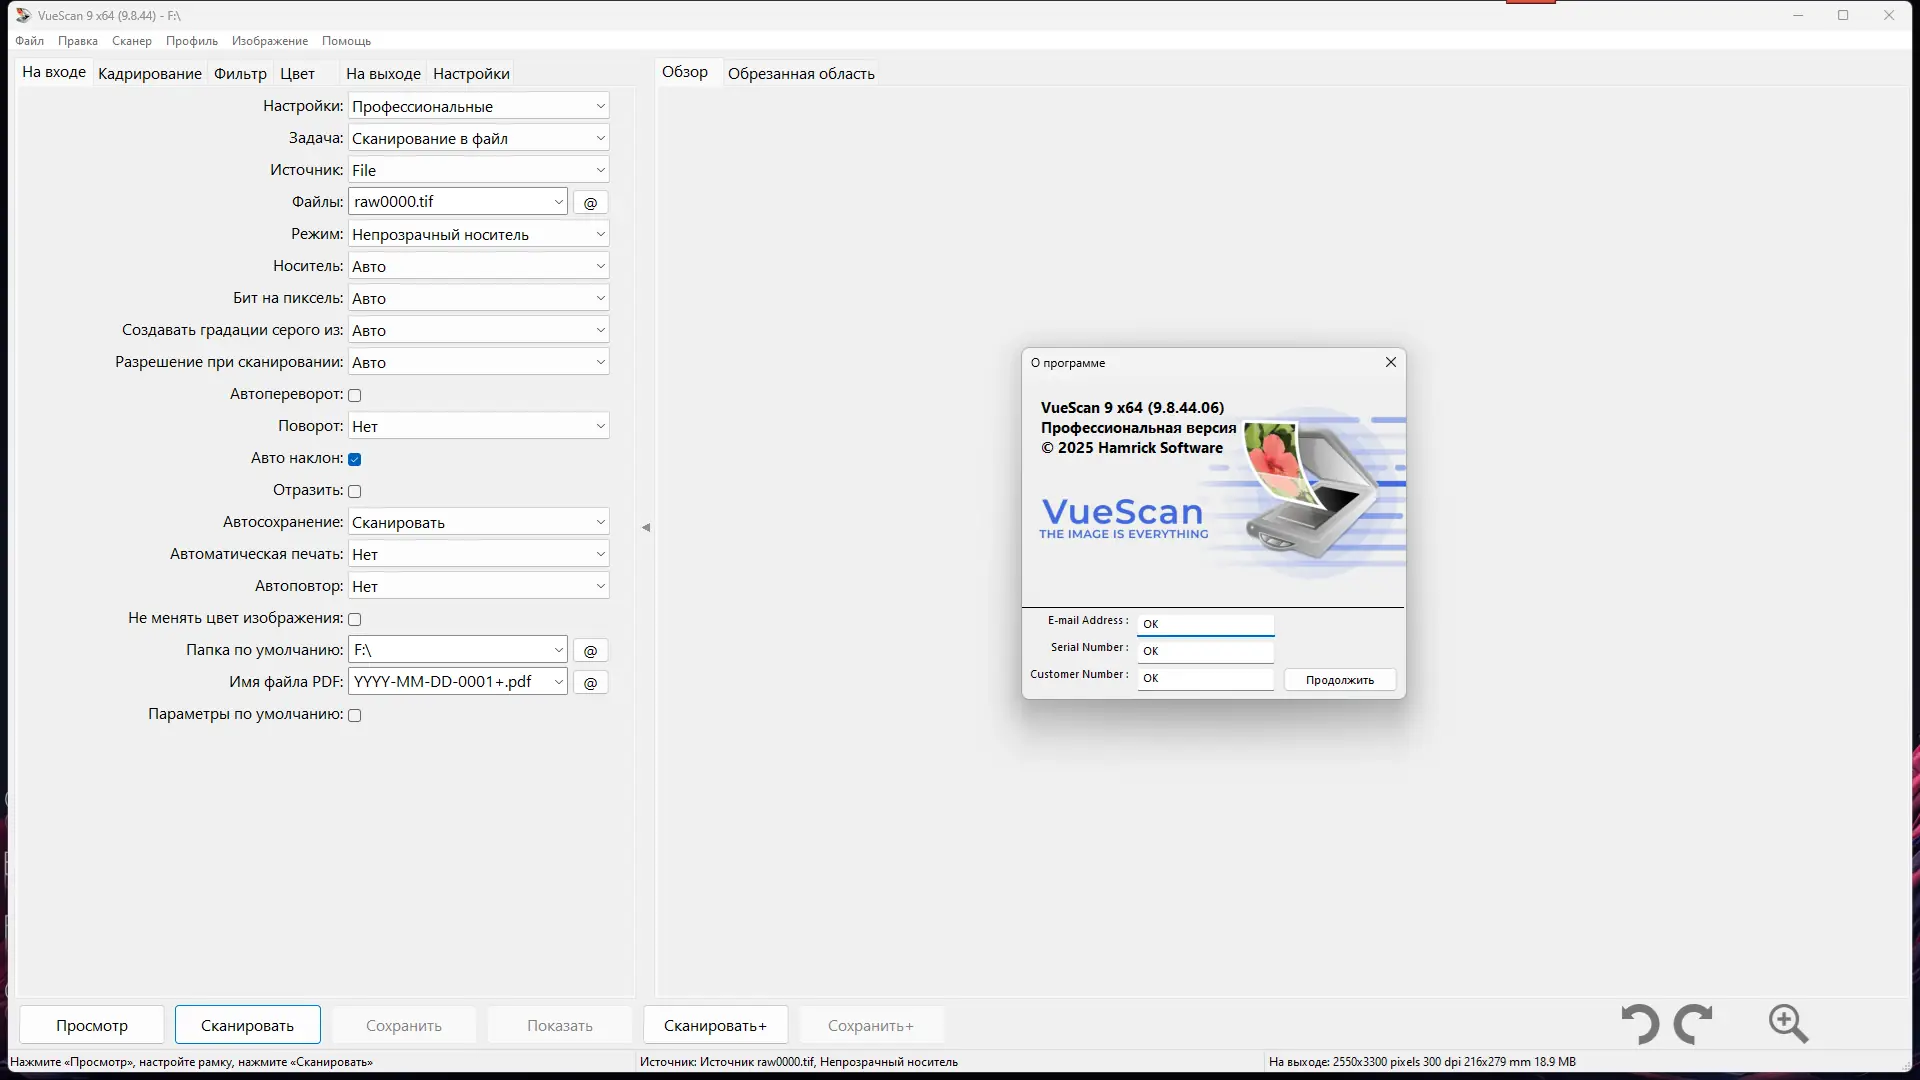This screenshot has width=1920, height=1080.
Task: Switch to the Кадрирование tab
Action: click(150, 74)
